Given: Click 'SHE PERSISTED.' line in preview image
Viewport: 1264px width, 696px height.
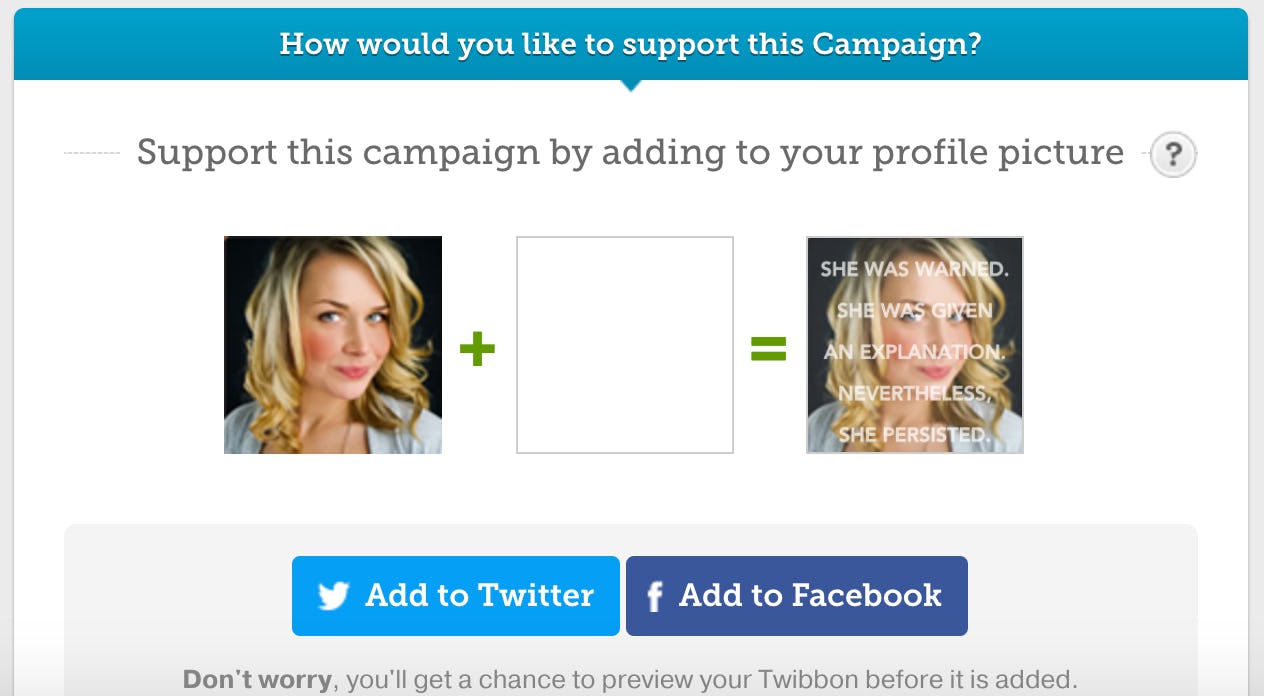Looking at the screenshot, I should tap(913, 435).
